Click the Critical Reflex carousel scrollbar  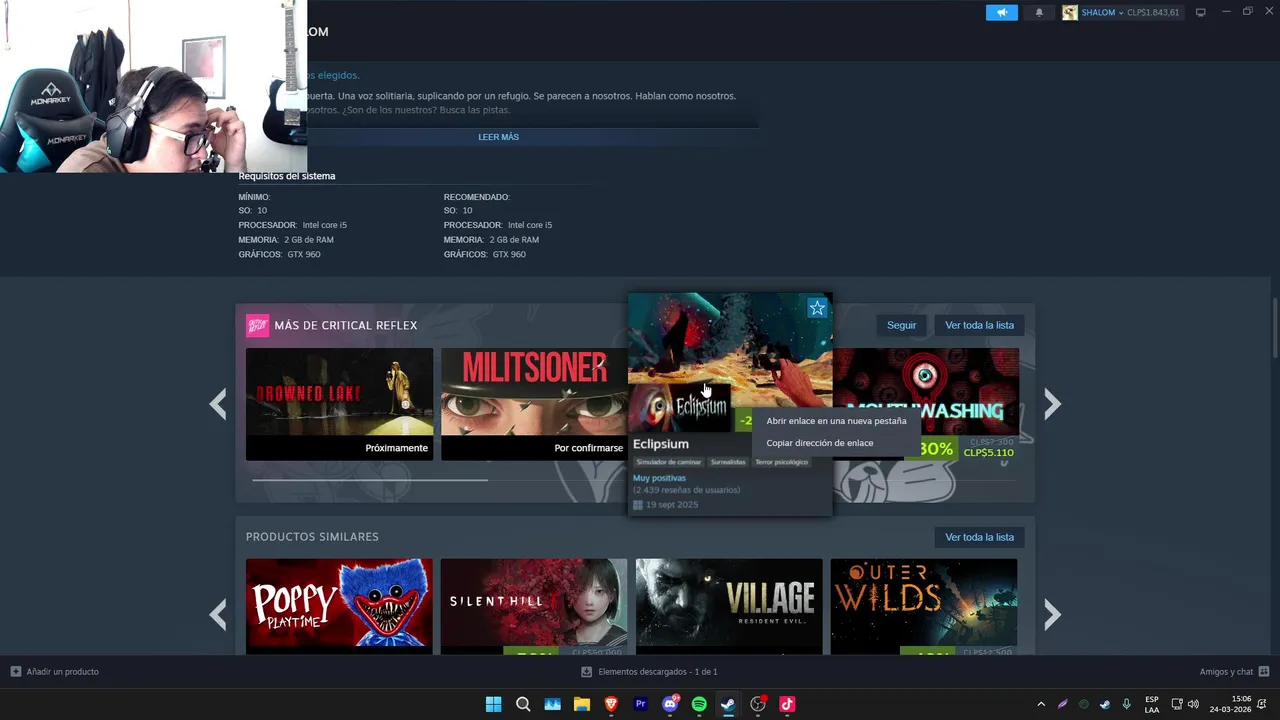coord(370,480)
